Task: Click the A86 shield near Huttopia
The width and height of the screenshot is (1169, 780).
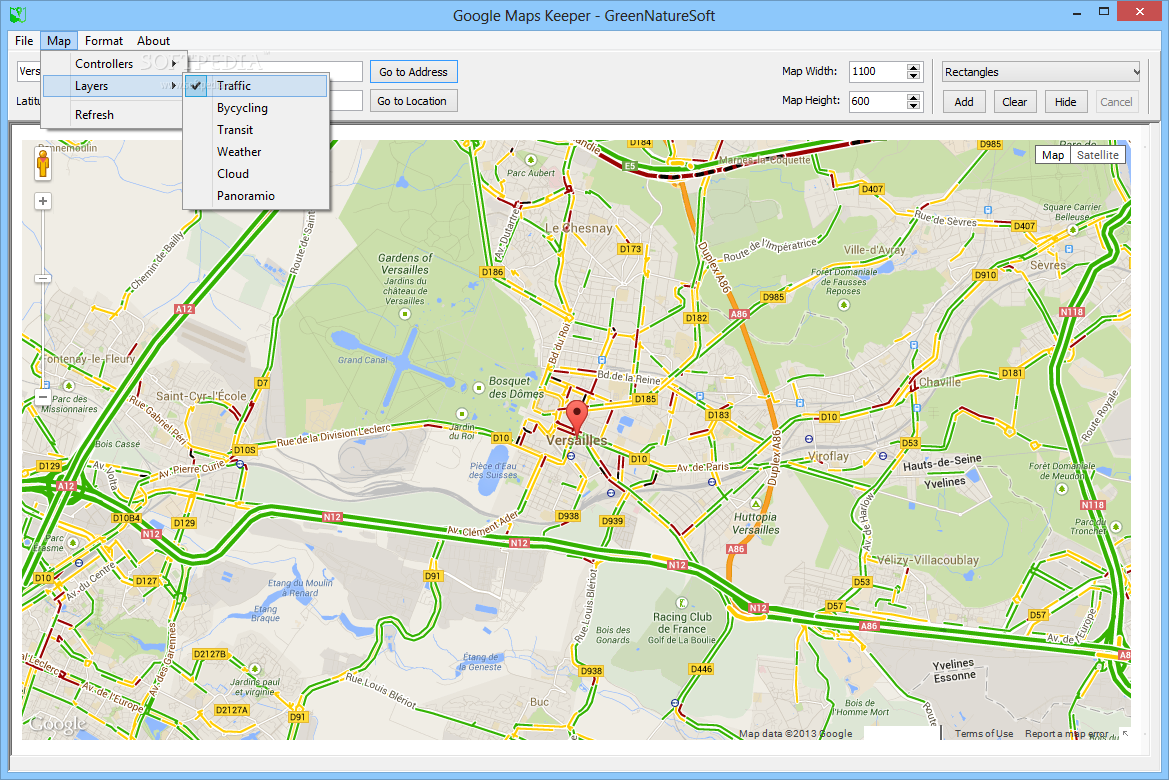Action: pyautogui.click(x=737, y=549)
